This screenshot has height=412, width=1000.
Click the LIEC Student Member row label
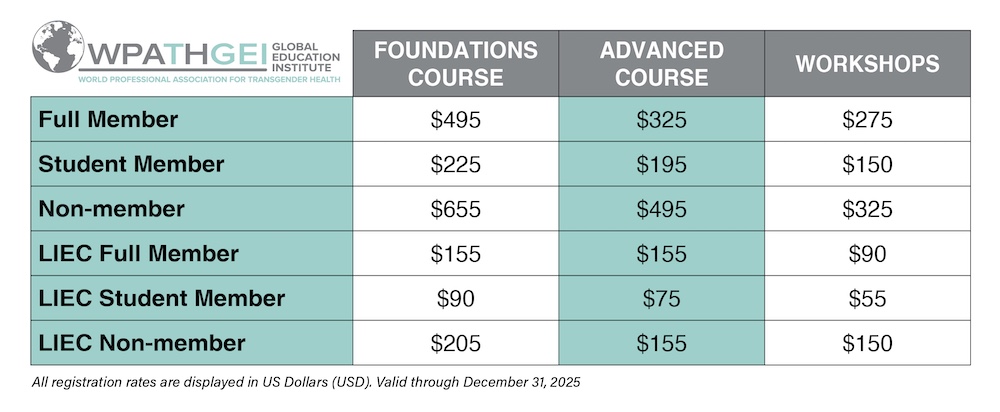tap(161, 298)
